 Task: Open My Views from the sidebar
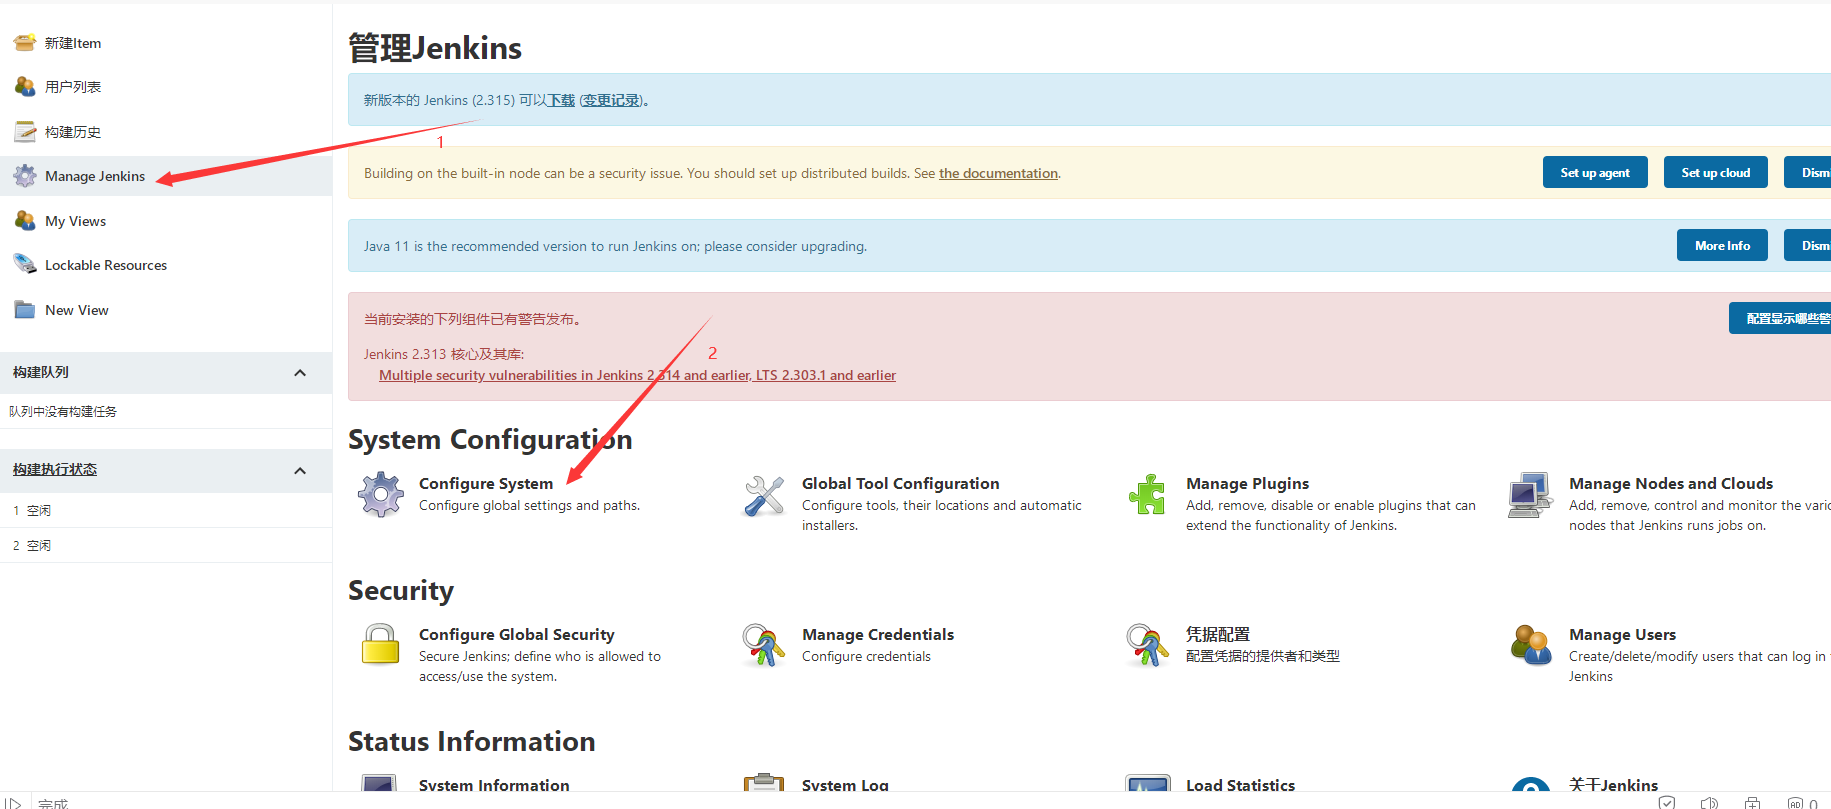click(x=75, y=221)
